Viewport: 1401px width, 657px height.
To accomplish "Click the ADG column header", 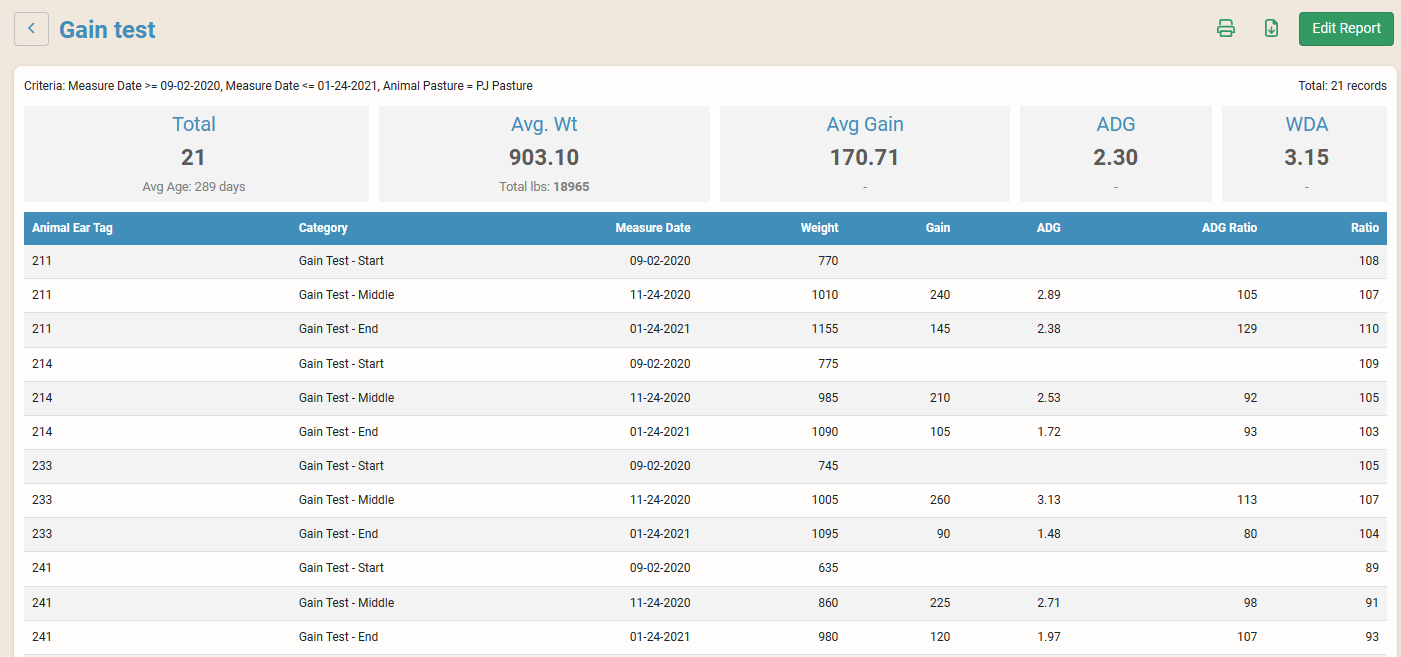I will (1049, 228).
